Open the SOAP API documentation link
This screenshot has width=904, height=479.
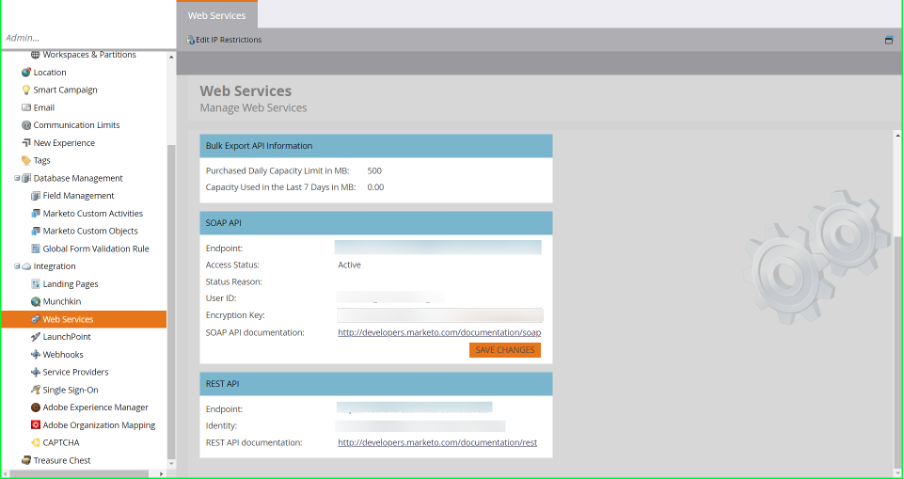coord(439,333)
